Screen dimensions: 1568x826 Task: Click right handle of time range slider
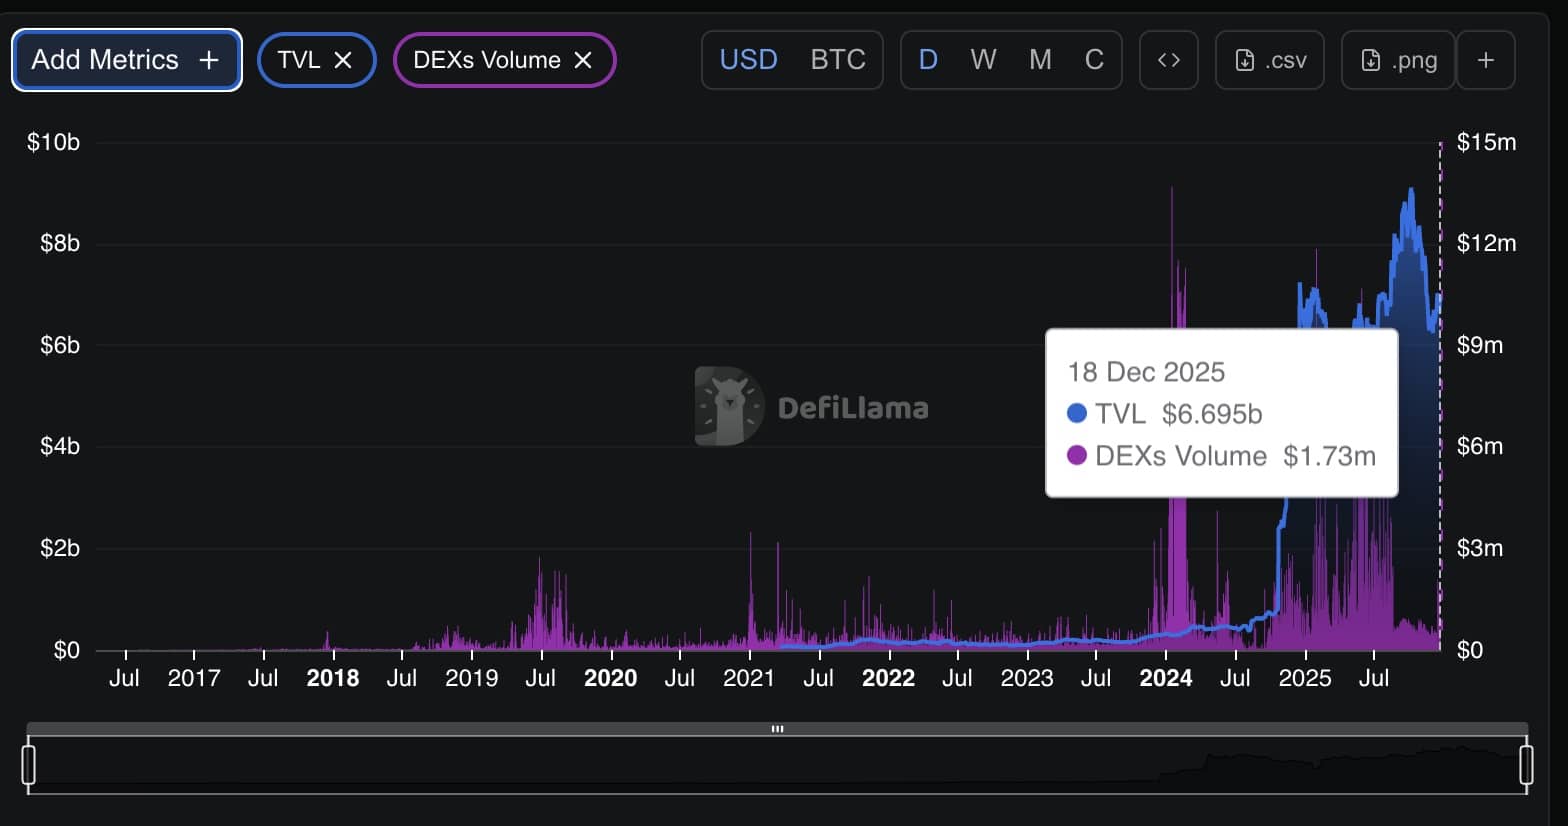[1526, 765]
